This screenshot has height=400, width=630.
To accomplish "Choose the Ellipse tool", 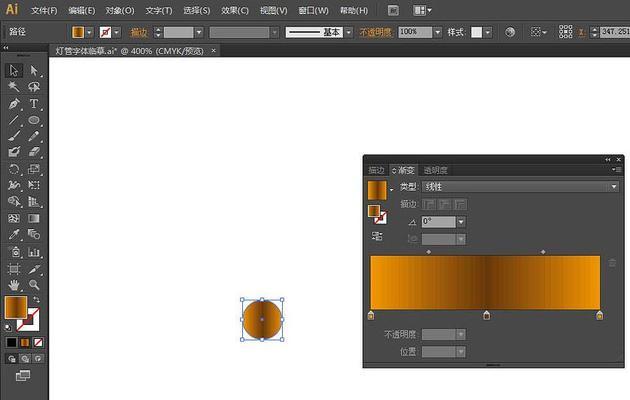I will (34, 120).
